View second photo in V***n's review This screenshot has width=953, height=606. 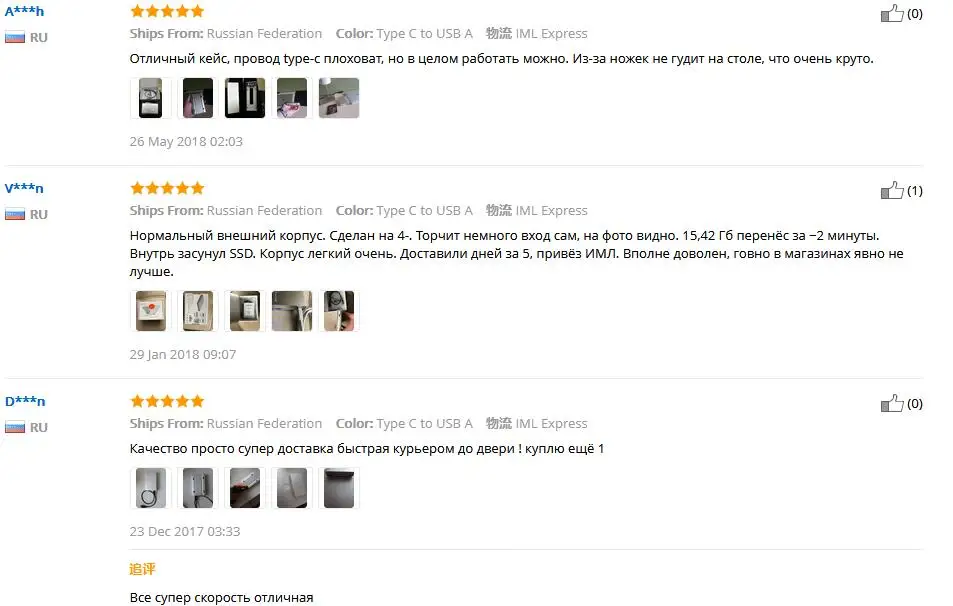[x=198, y=311]
